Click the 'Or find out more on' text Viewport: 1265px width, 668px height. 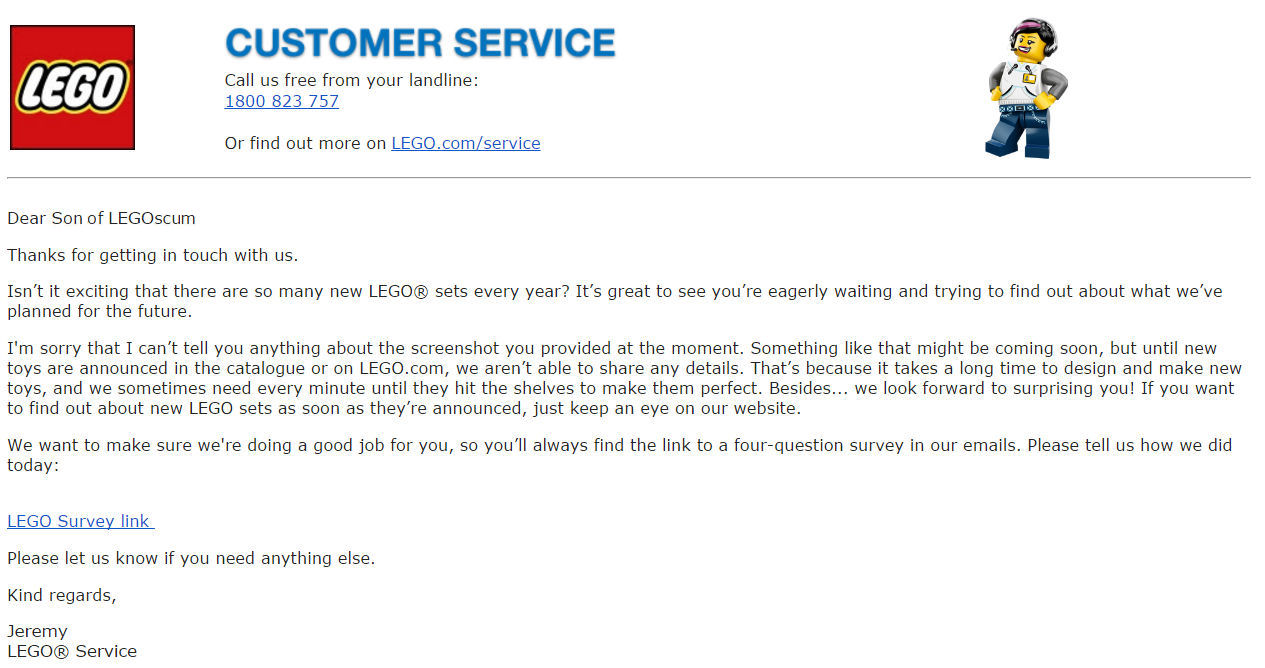coord(305,143)
